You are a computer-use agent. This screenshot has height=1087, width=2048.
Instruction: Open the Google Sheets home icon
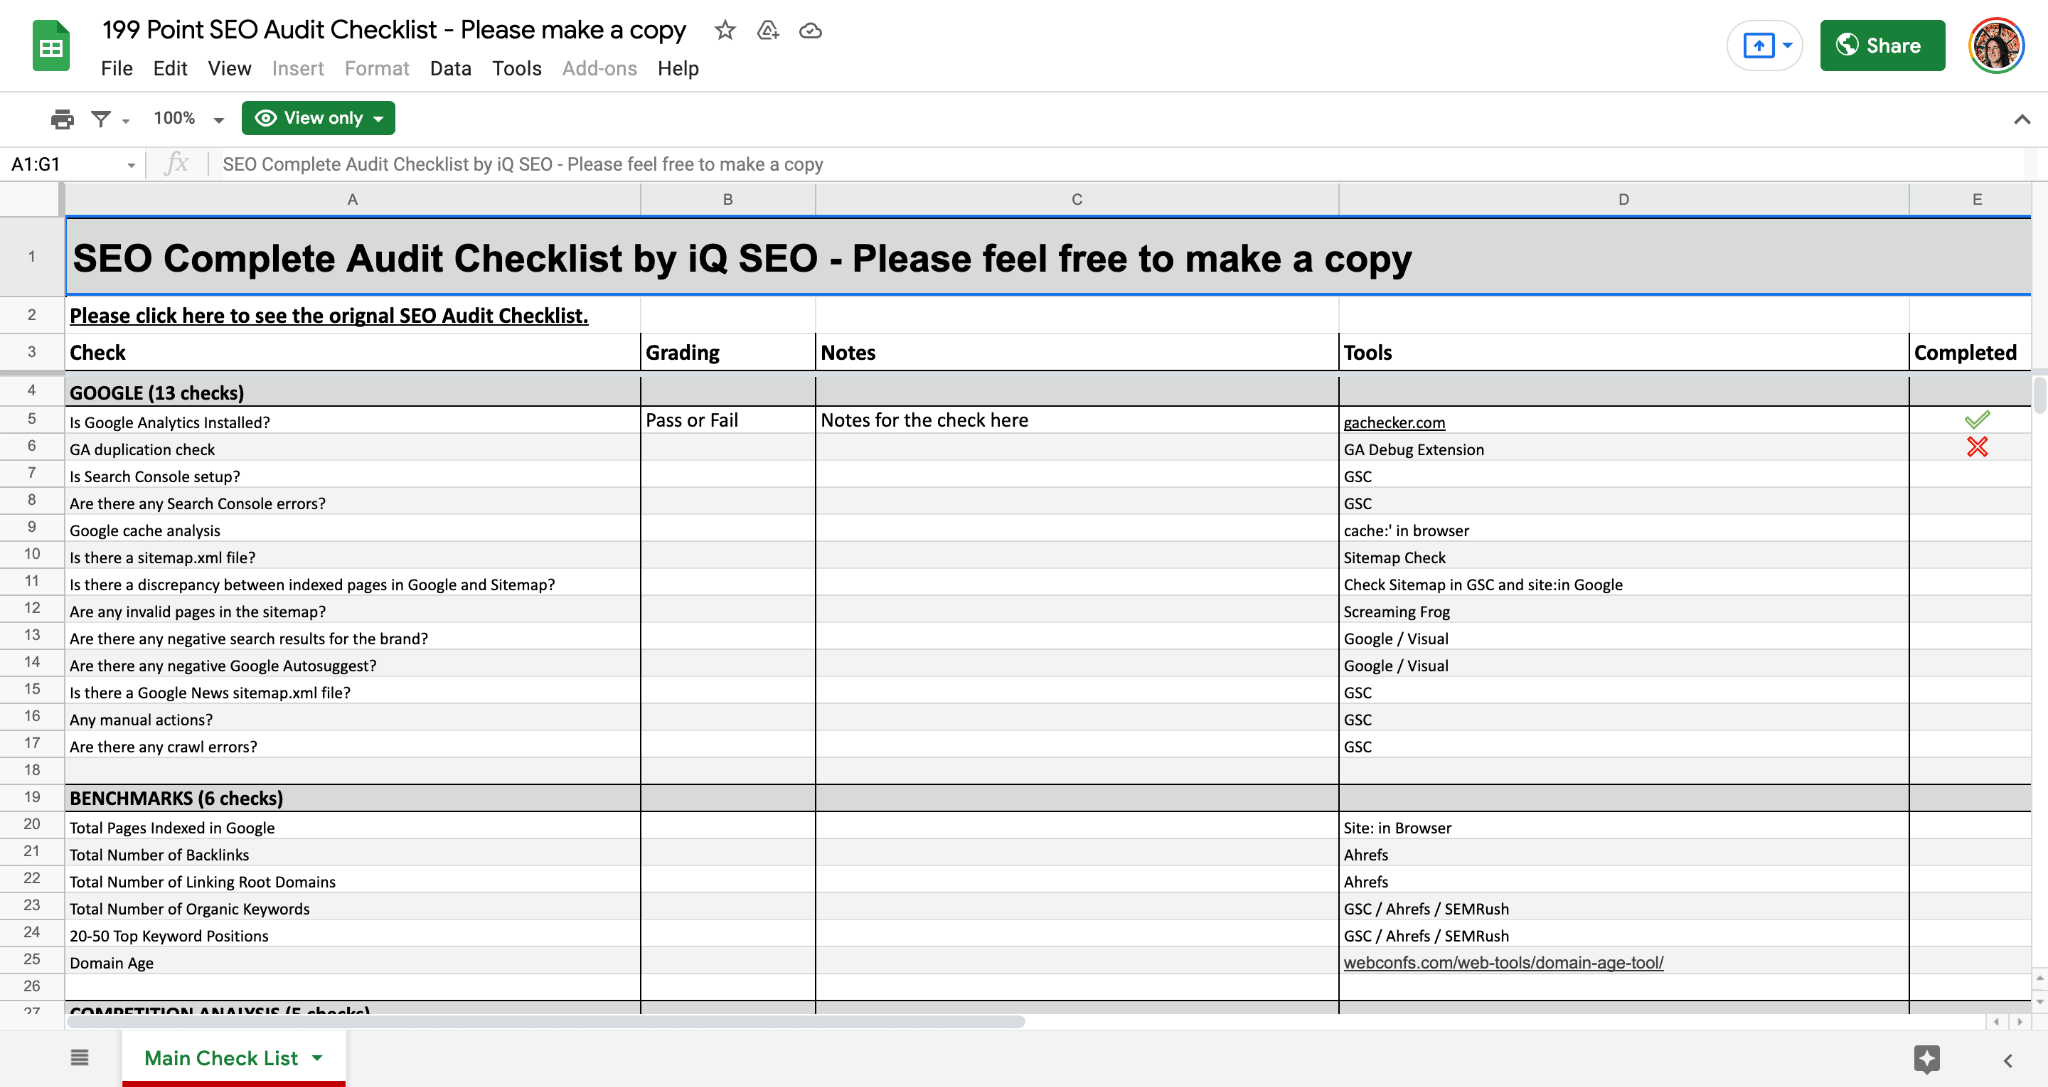point(51,46)
